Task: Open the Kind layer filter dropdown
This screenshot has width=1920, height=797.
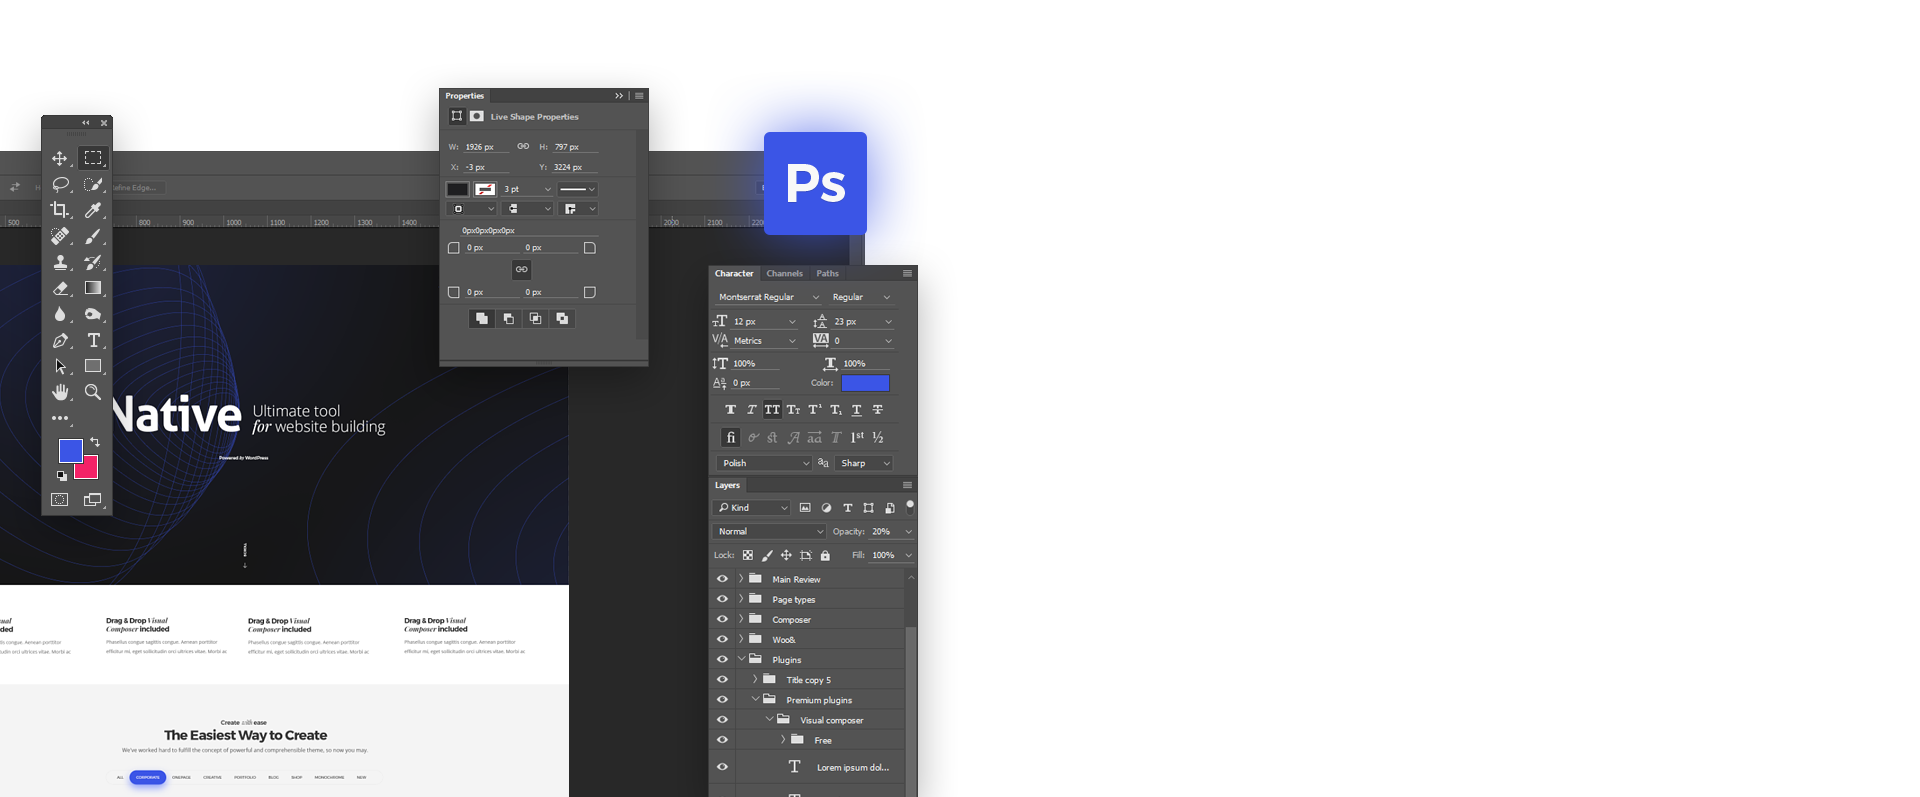Action: [752, 508]
